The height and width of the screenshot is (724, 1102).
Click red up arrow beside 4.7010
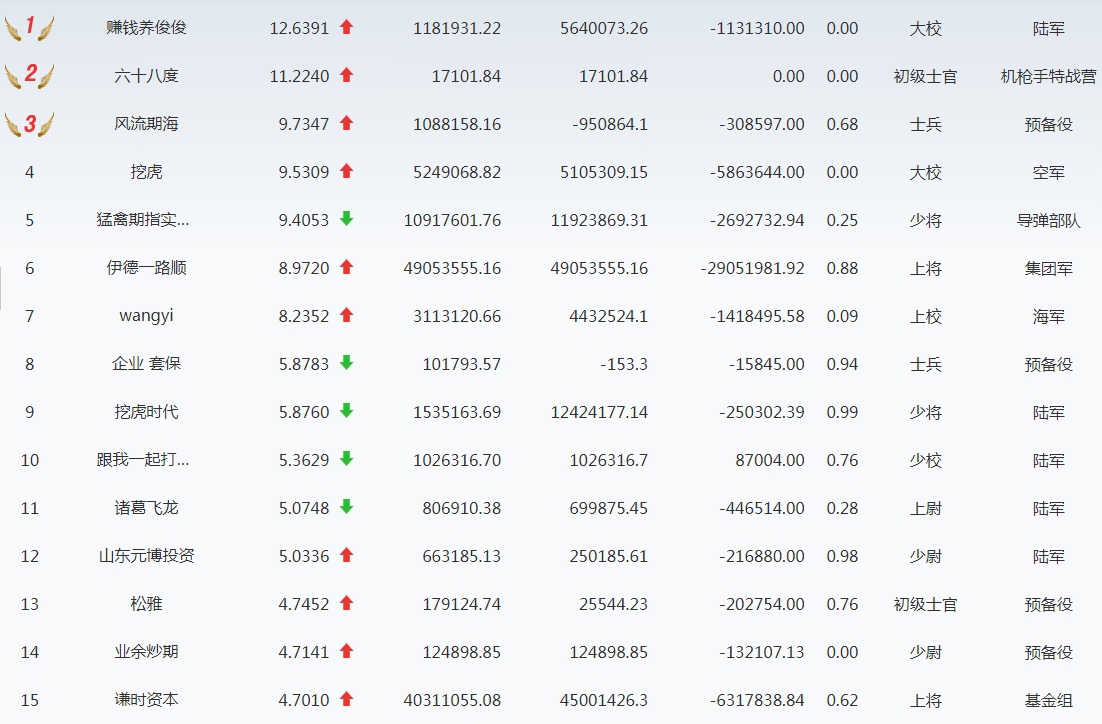(x=346, y=699)
